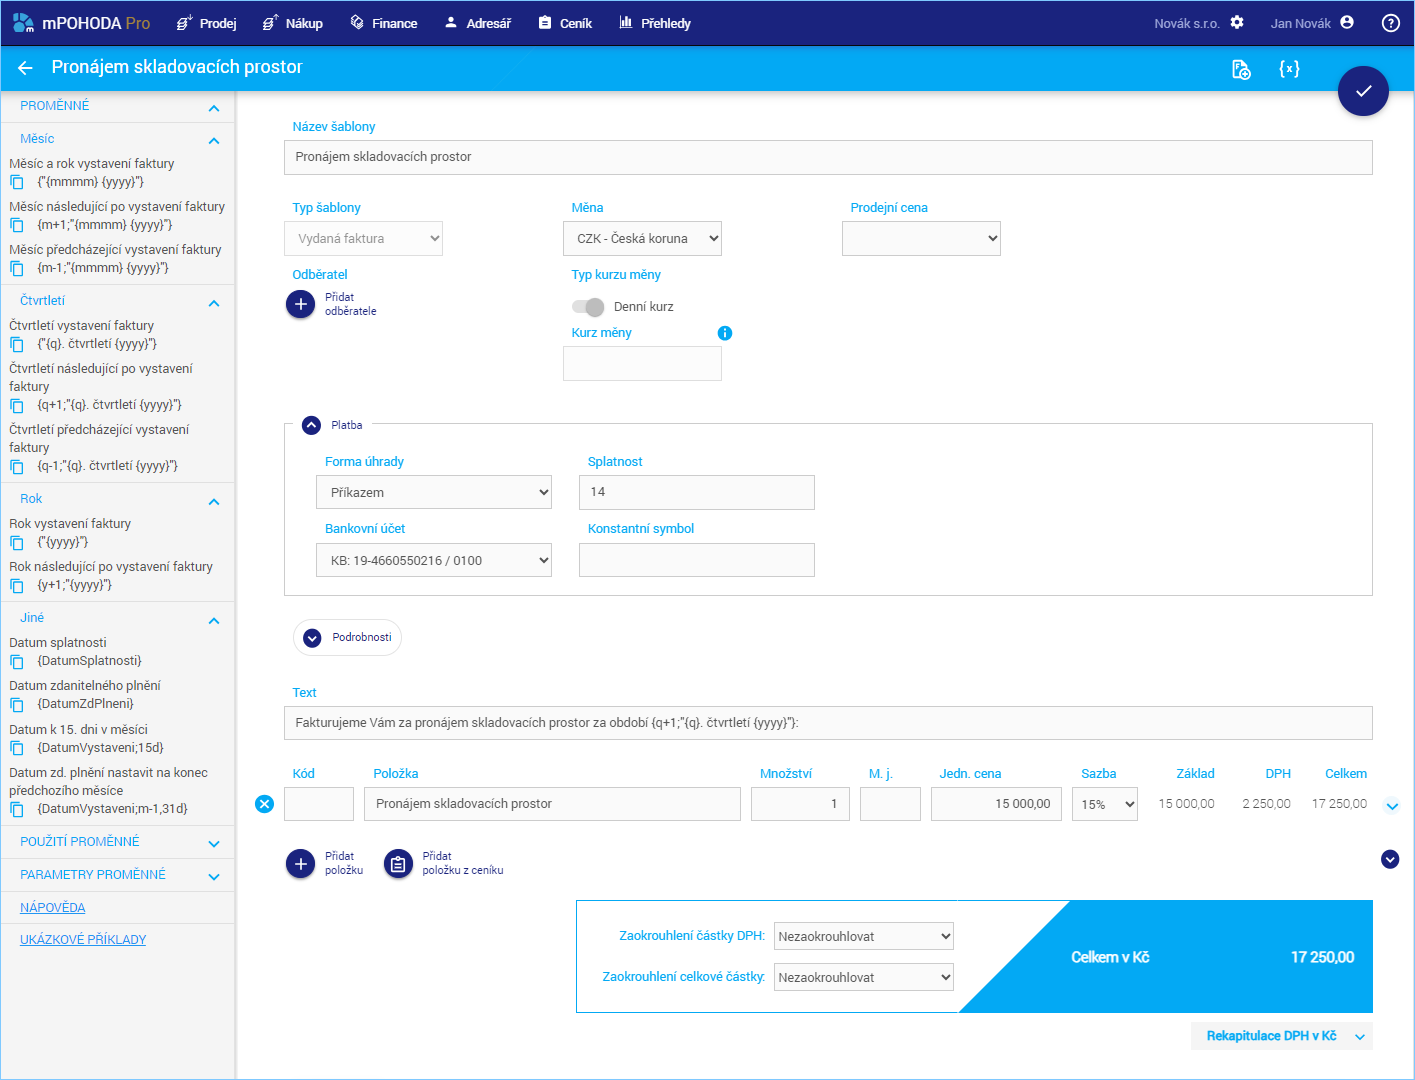
Task: Open company settings gear next to Novák s.r.o.
Action: click(1237, 22)
